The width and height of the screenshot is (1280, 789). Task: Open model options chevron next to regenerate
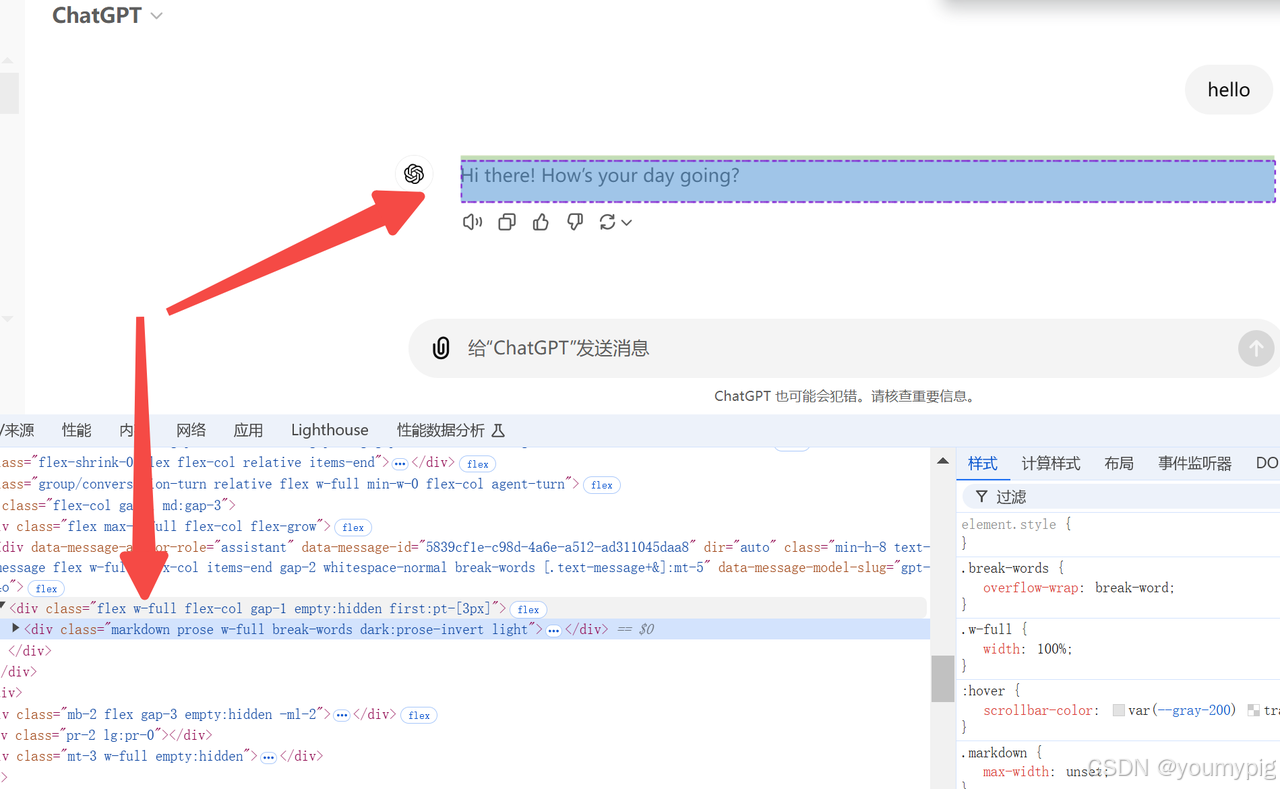coord(627,223)
